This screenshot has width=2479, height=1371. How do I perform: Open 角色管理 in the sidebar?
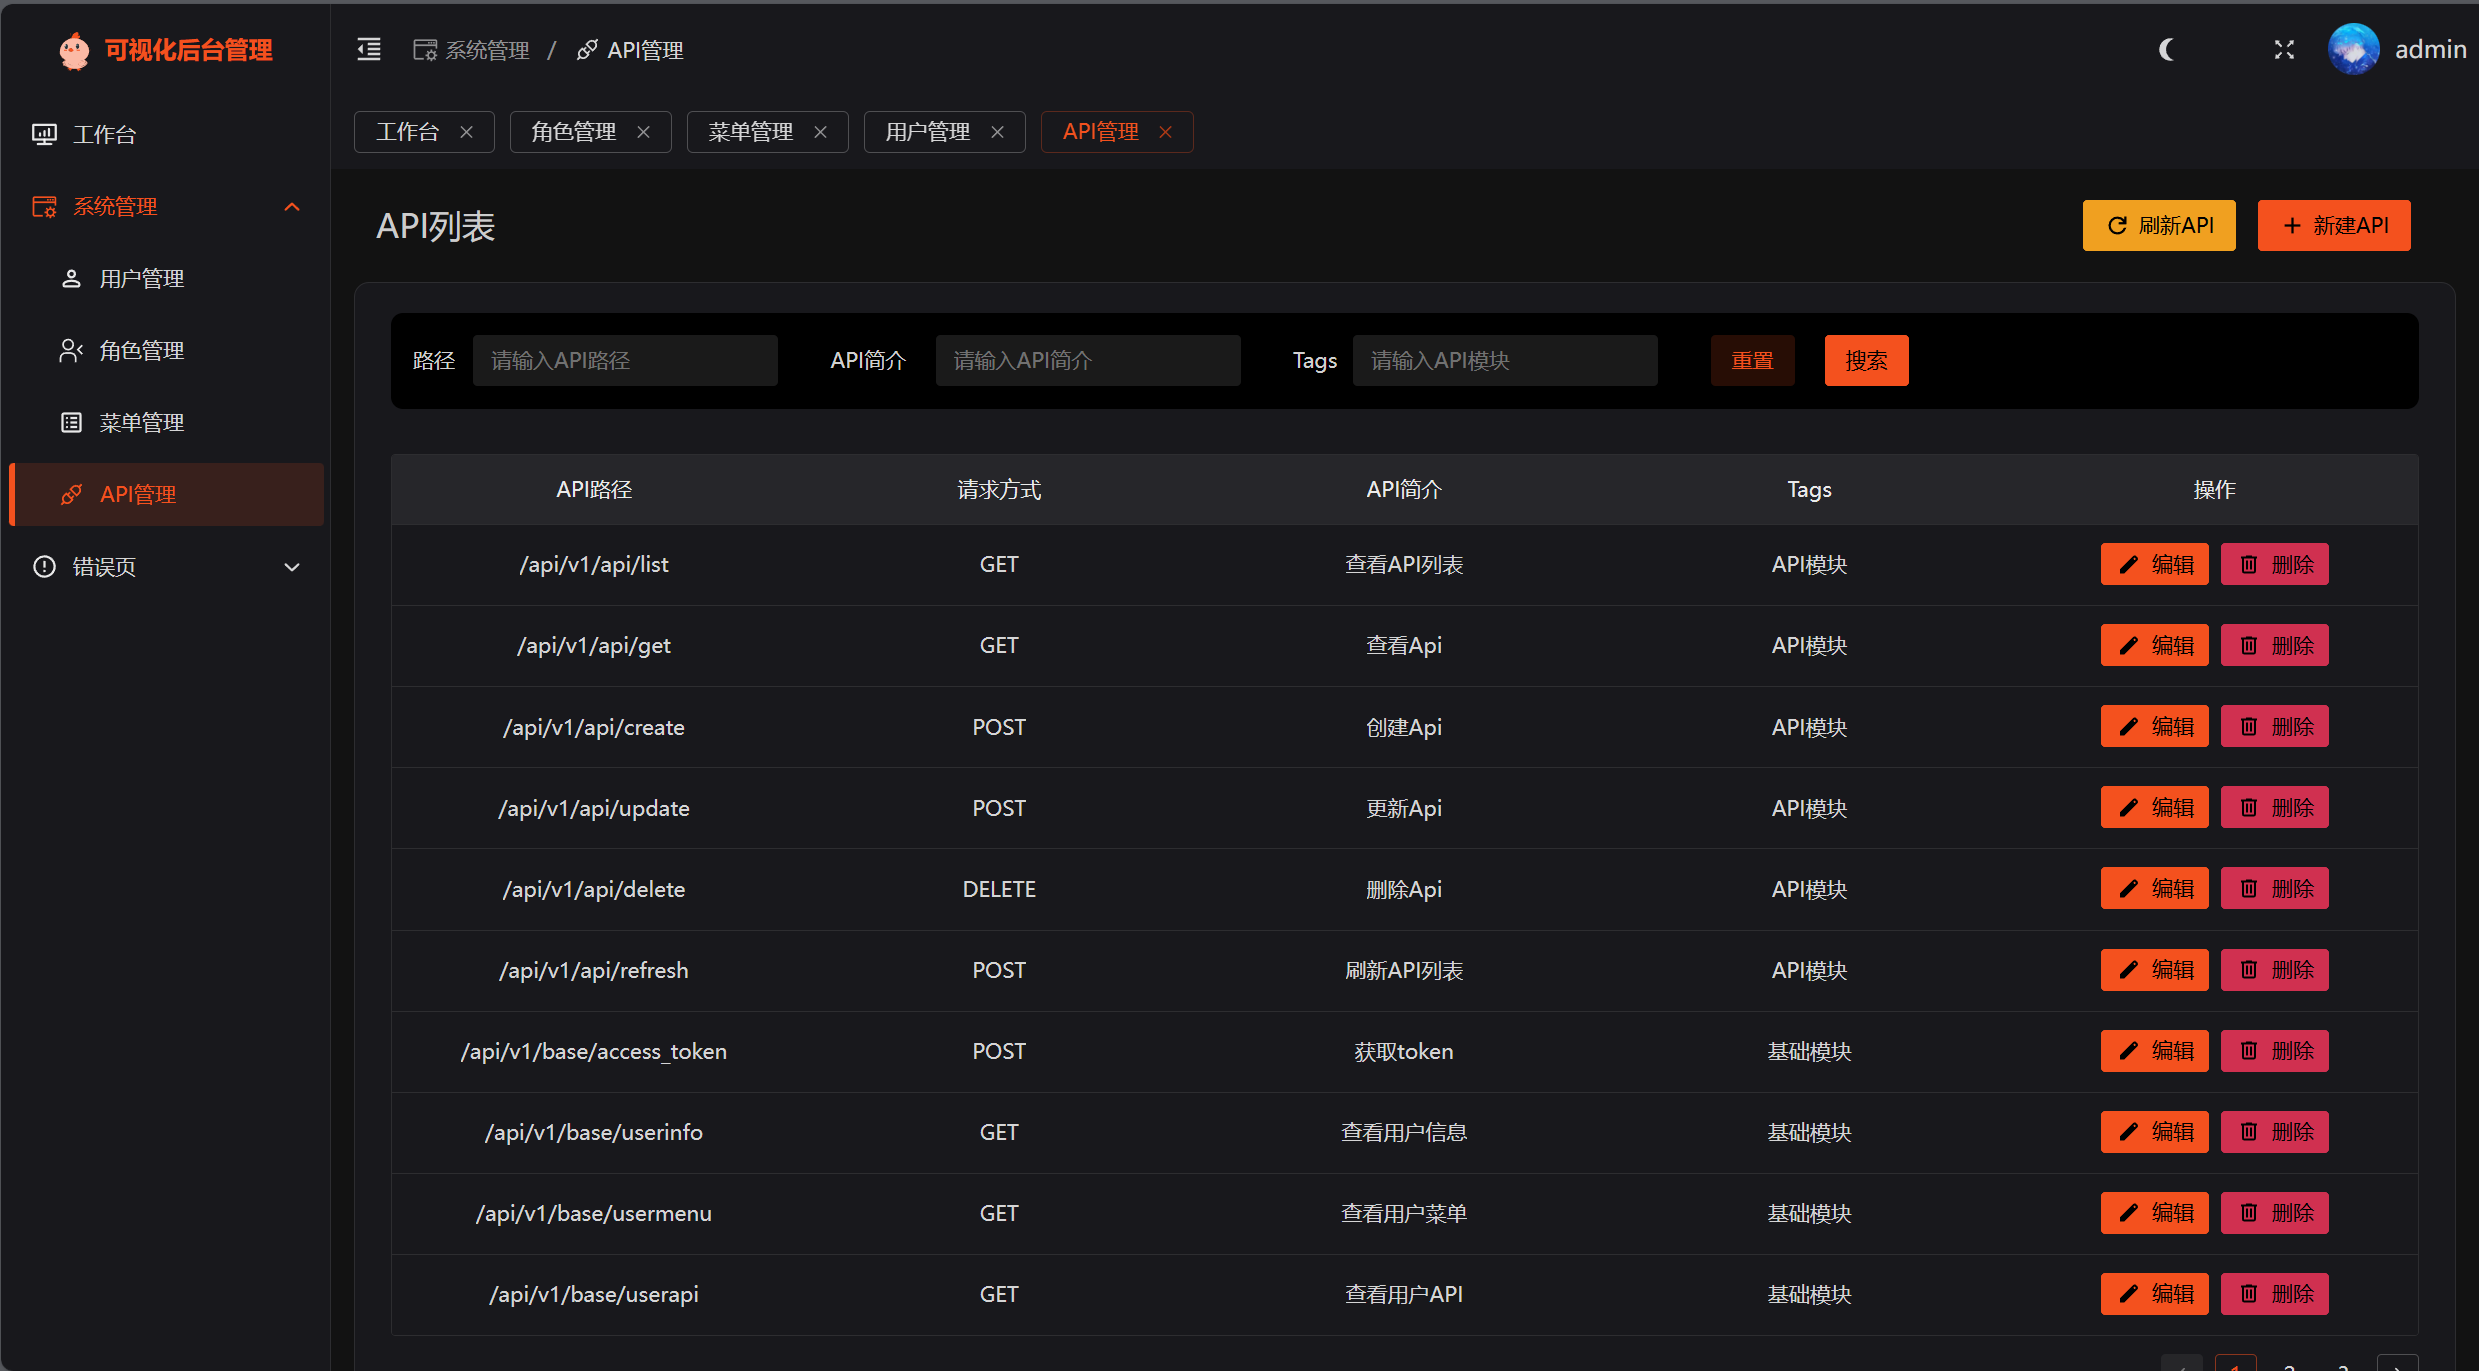coord(165,351)
